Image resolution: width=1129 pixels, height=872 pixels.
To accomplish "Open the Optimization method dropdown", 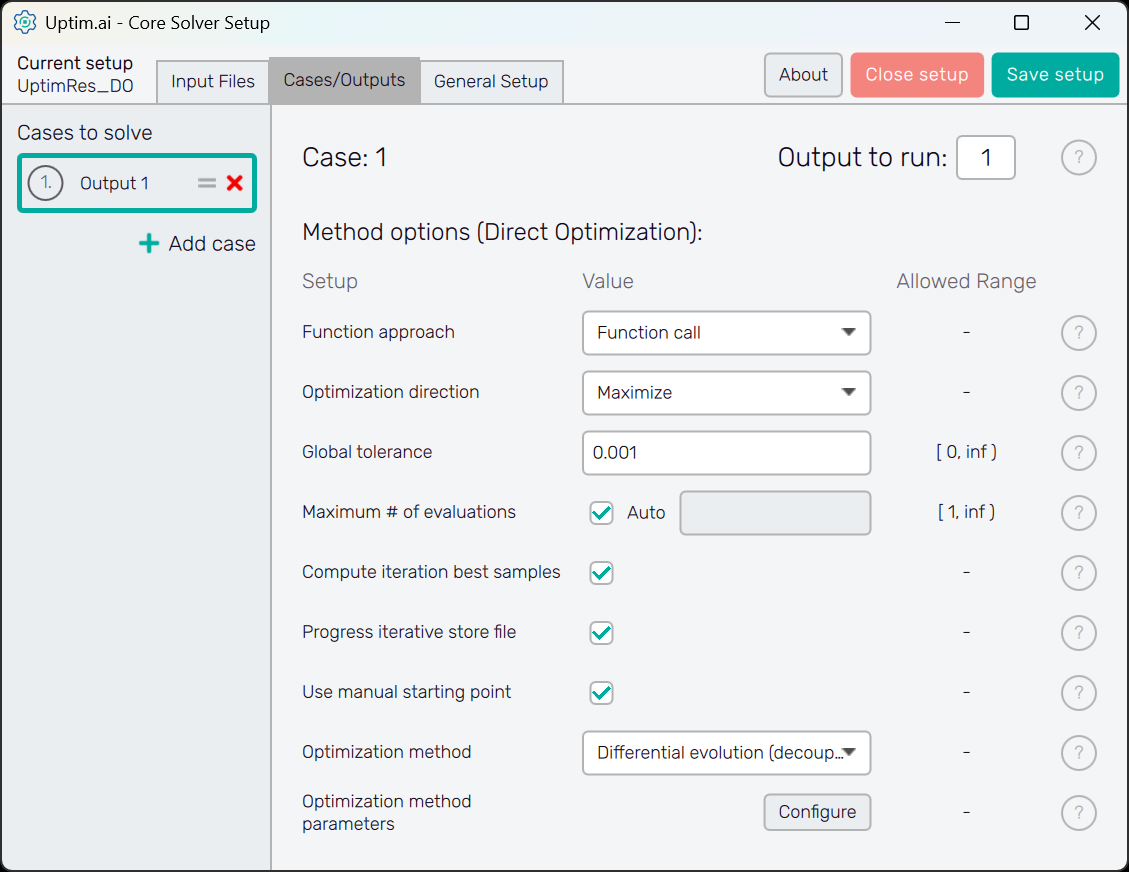I will (726, 753).
